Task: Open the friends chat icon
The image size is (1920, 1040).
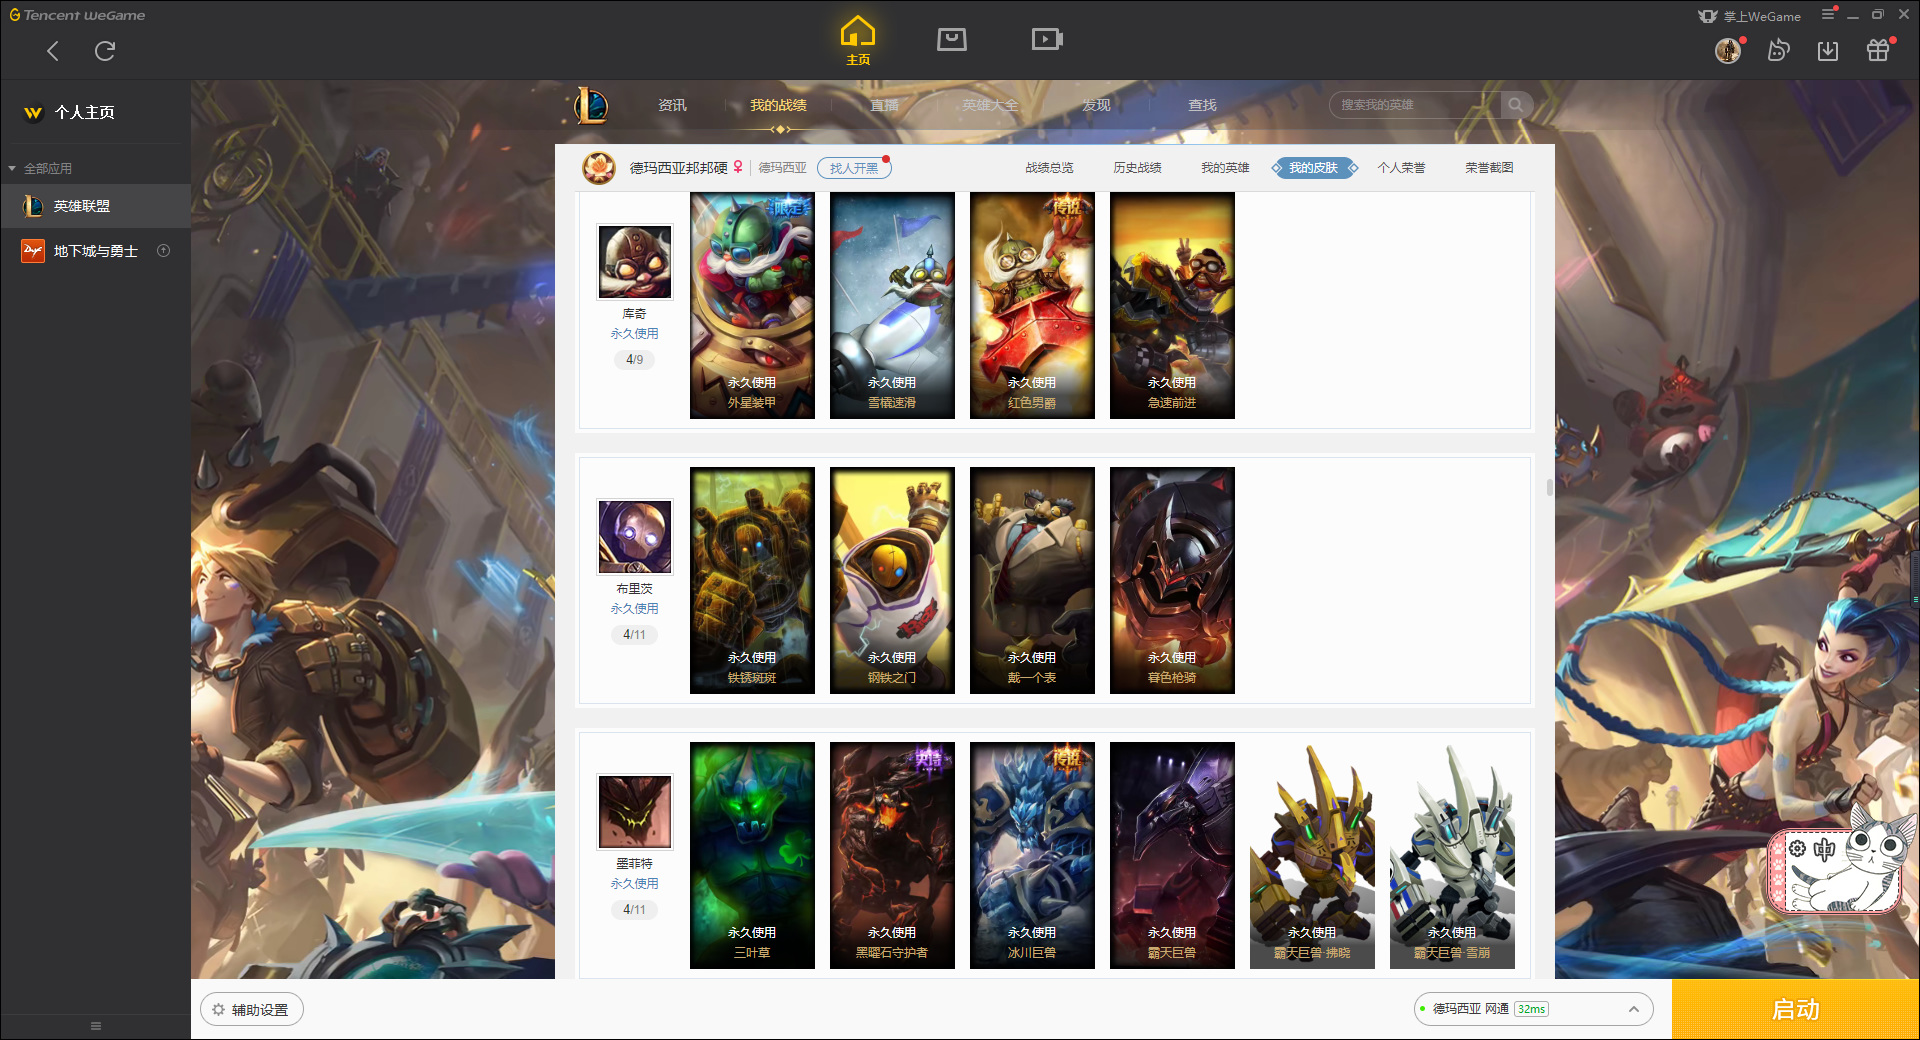Action: click(1778, 51)
